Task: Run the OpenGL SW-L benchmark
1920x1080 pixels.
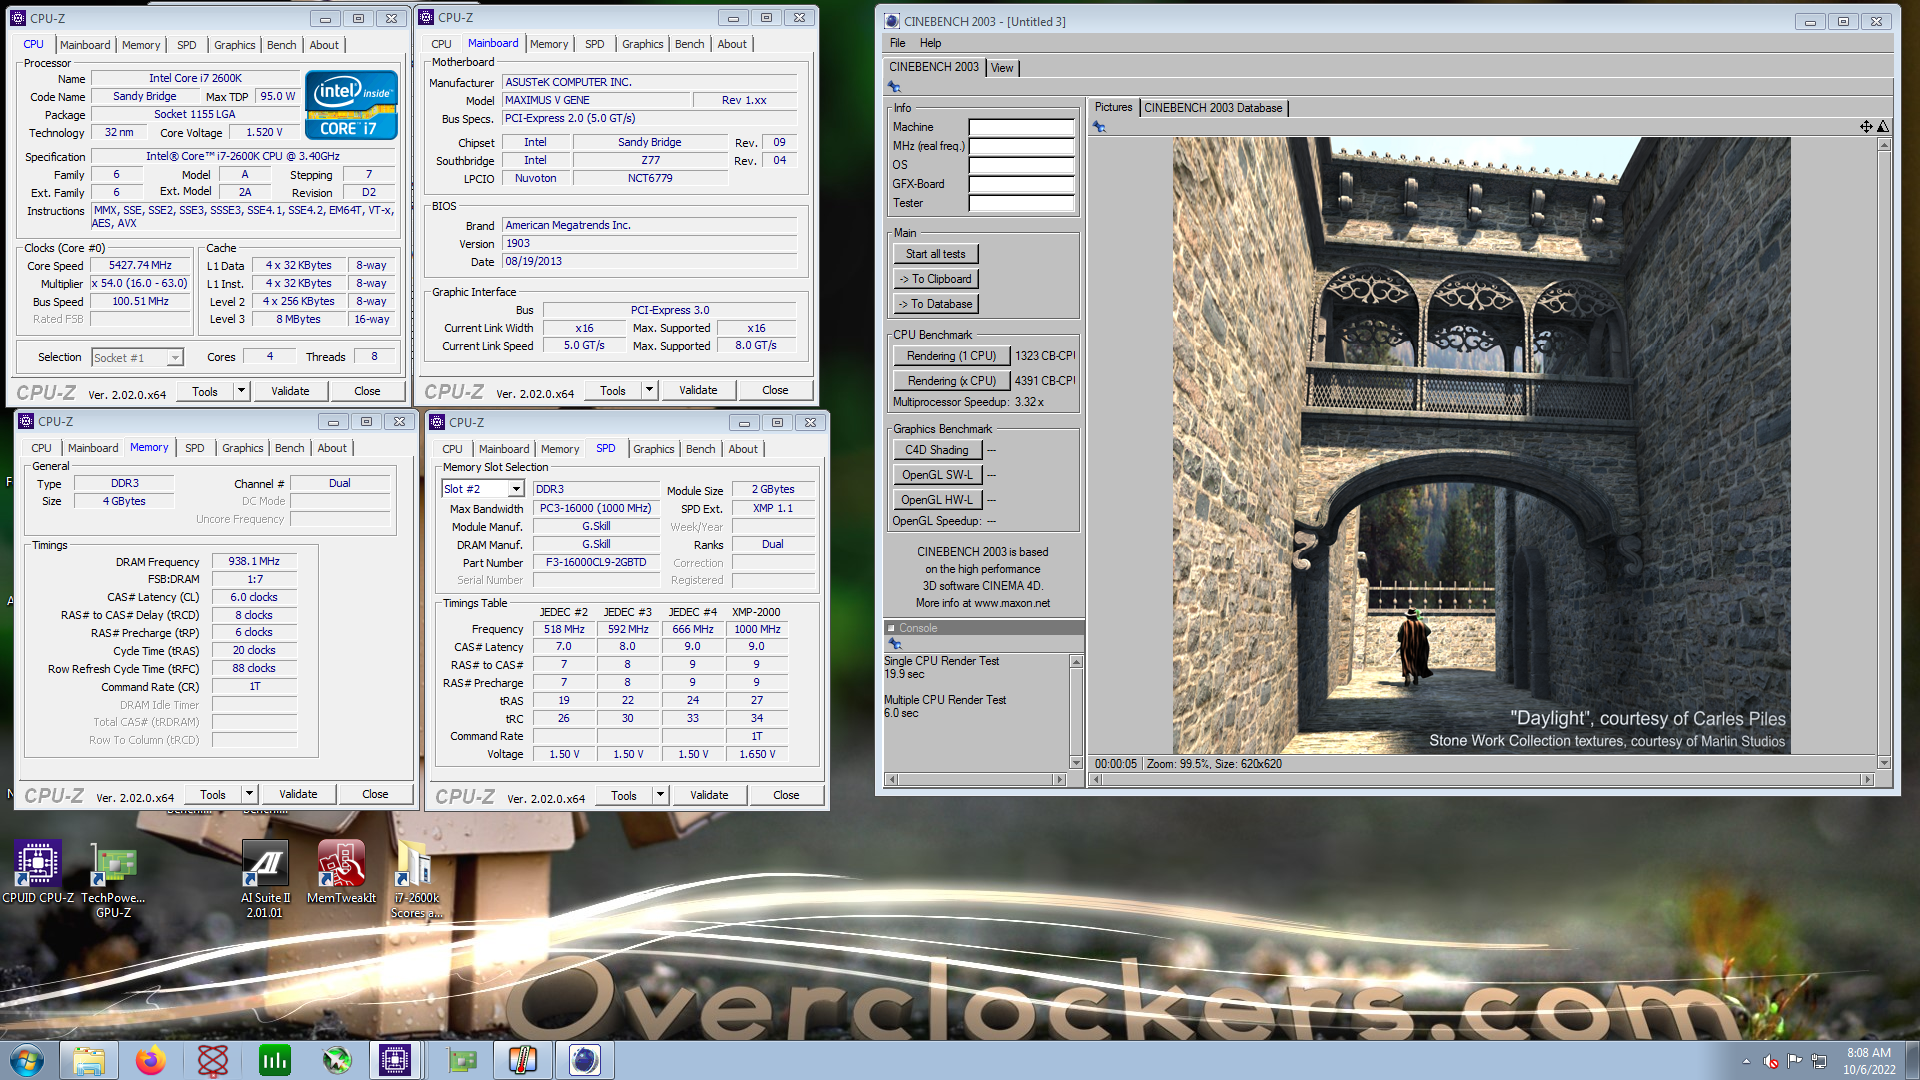Action: point(937,475)
